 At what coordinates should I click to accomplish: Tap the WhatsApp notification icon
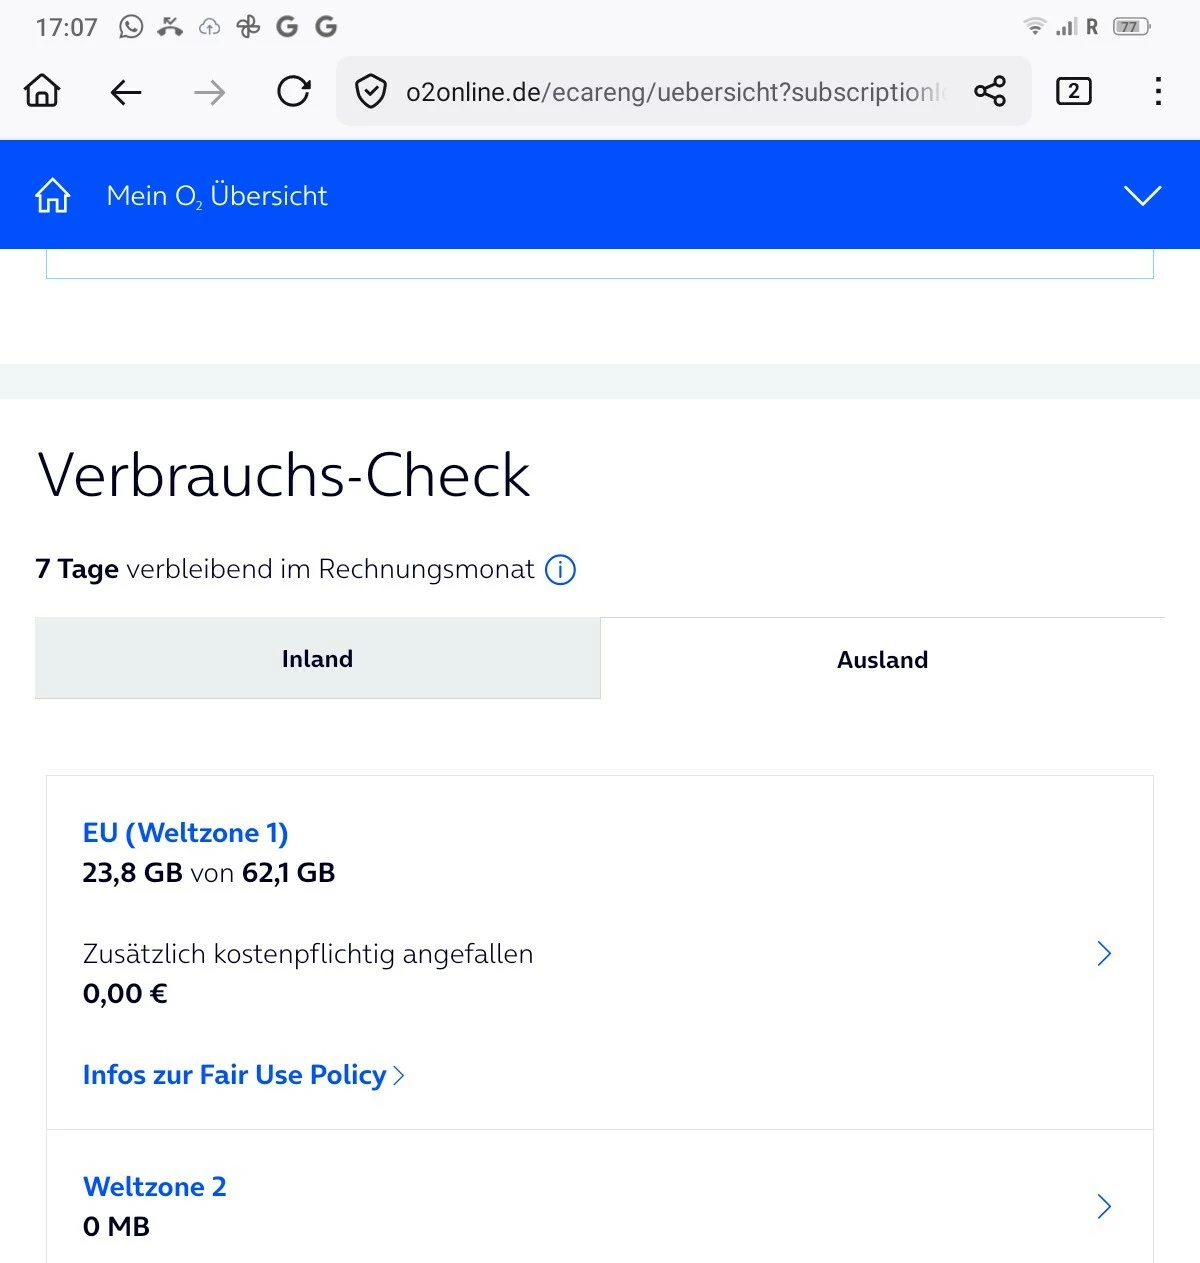click(131, 27)
